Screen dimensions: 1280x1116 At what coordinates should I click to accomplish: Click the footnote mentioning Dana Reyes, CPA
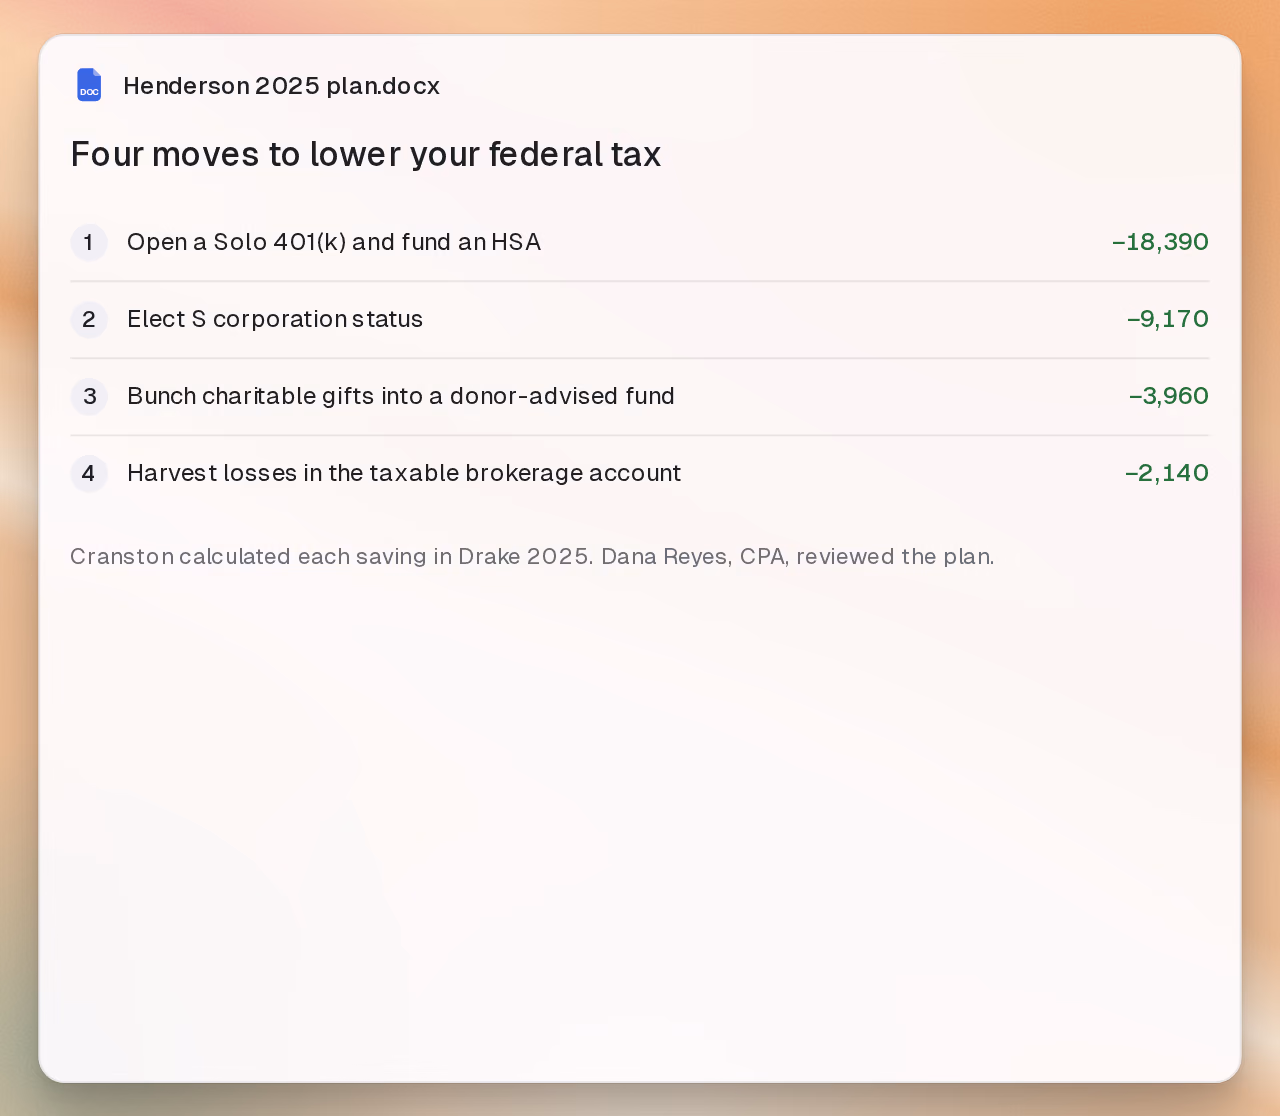click(x=532, y=556)
